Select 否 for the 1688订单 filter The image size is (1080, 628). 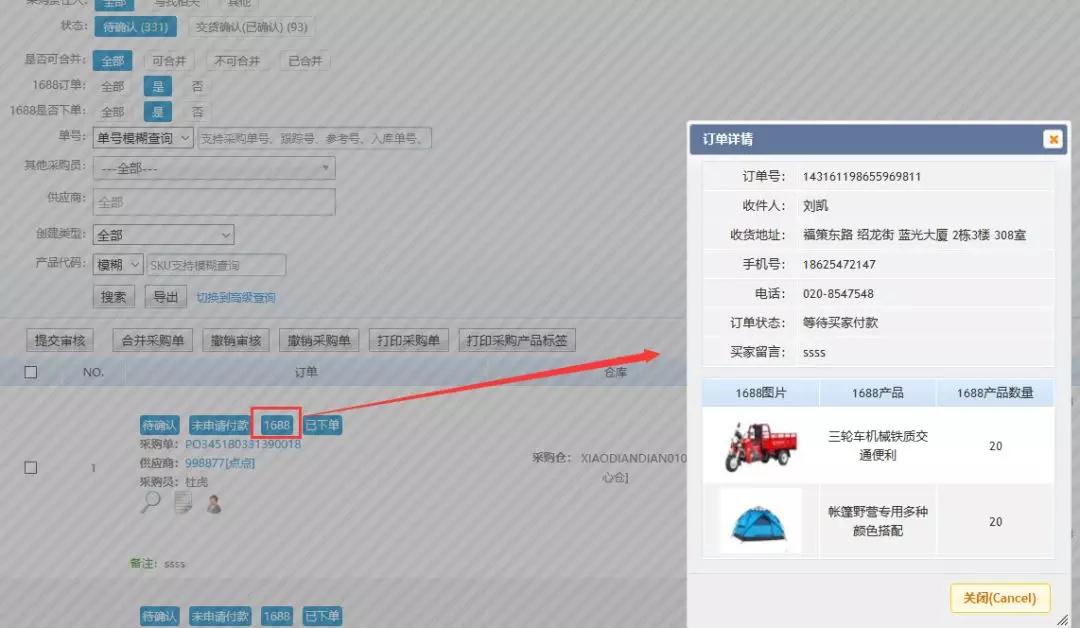point(197,87)
